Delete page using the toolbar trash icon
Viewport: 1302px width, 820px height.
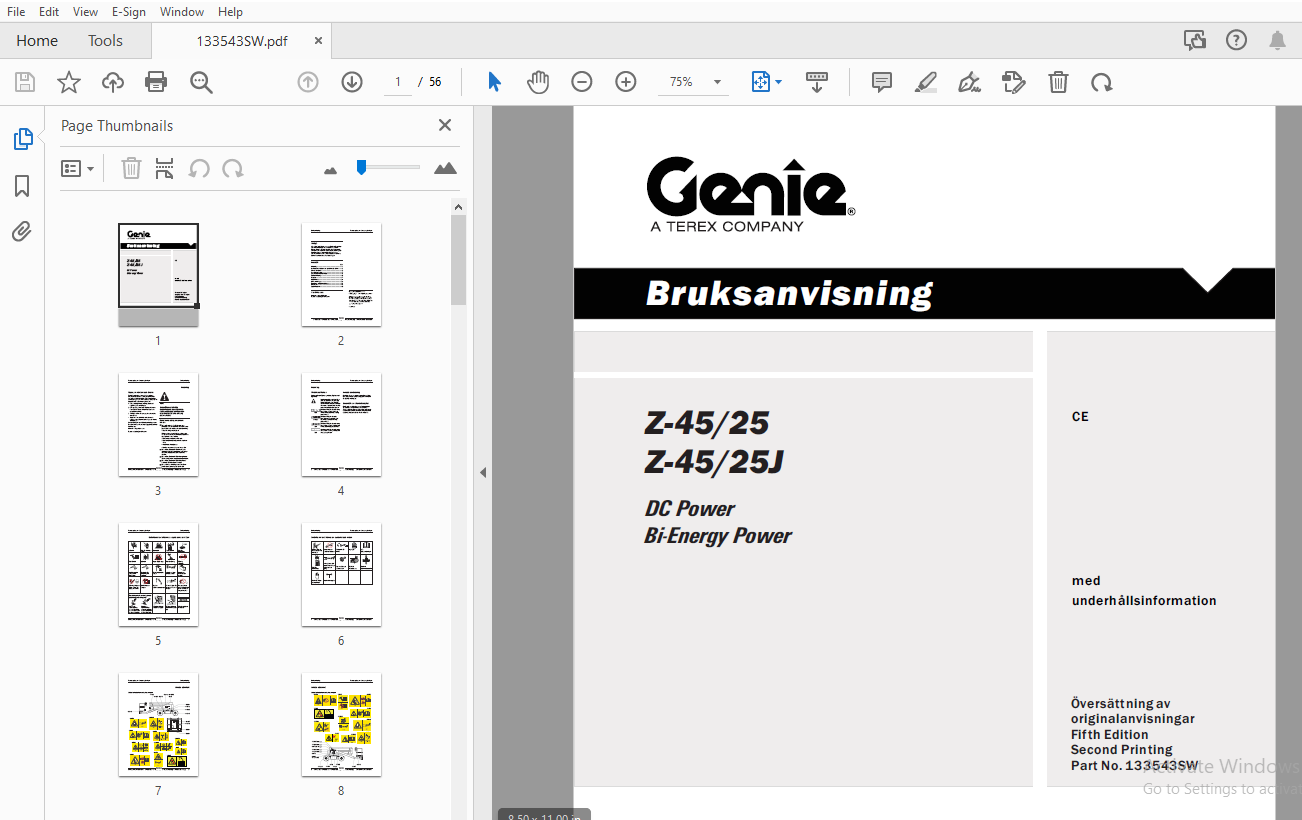pyautogui.click(x=1058, y=82)
